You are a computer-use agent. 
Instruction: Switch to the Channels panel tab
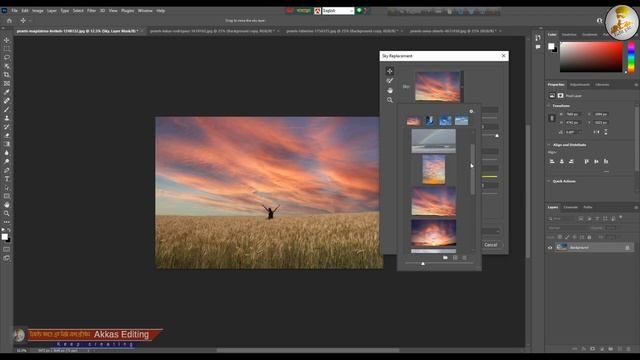(571, 207)
